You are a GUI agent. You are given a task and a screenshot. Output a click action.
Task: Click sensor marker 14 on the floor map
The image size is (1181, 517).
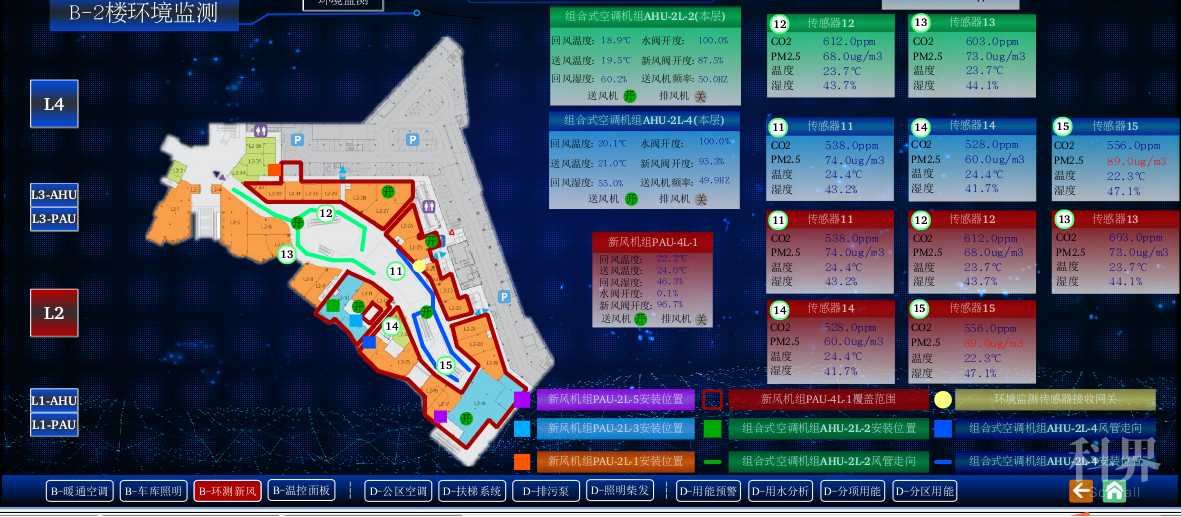tap(391, 326)
